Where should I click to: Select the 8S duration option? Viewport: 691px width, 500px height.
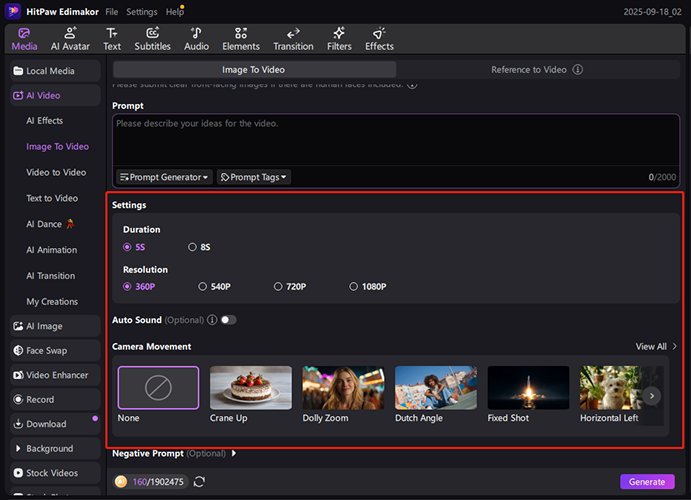coord(193,247)
